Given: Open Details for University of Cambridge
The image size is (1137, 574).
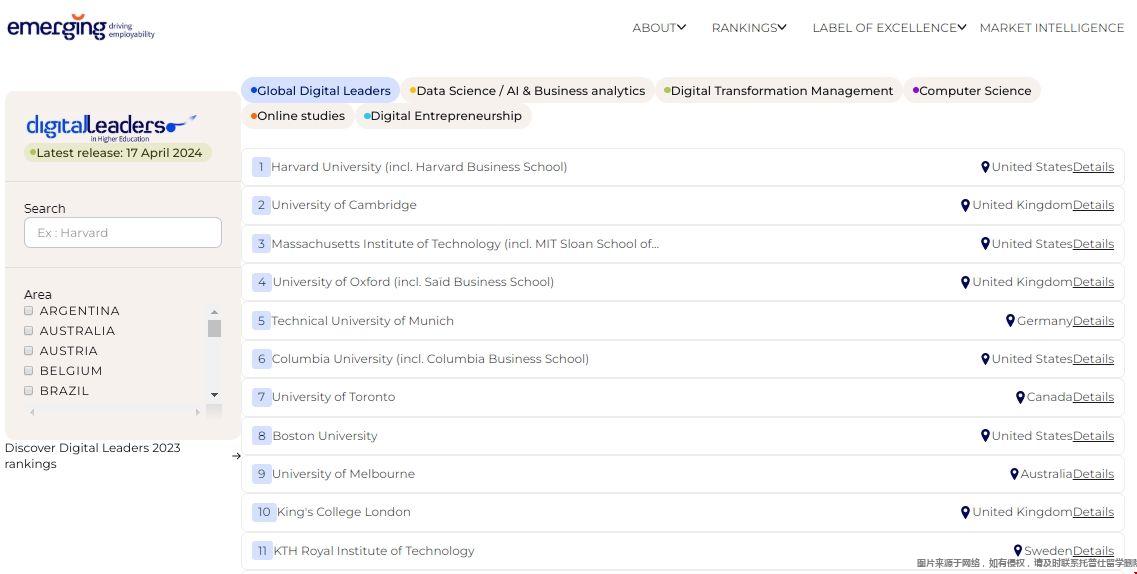Looking at the screenshot, I should (x=1093, y=205).
